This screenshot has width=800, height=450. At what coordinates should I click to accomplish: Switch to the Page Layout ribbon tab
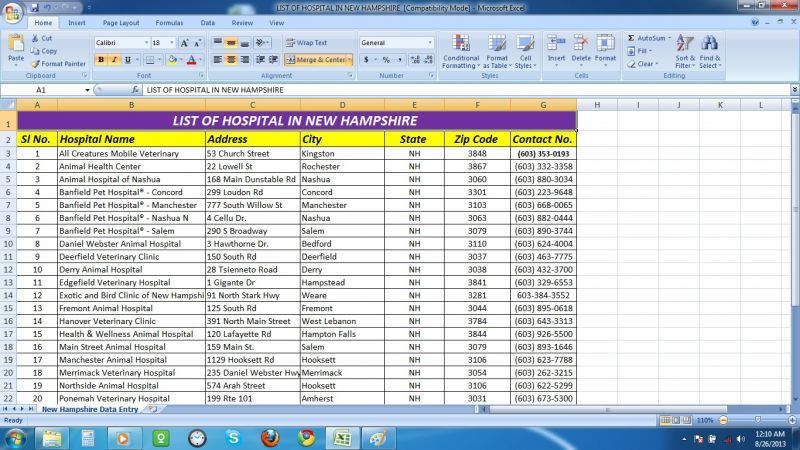[x=121, y=22]
